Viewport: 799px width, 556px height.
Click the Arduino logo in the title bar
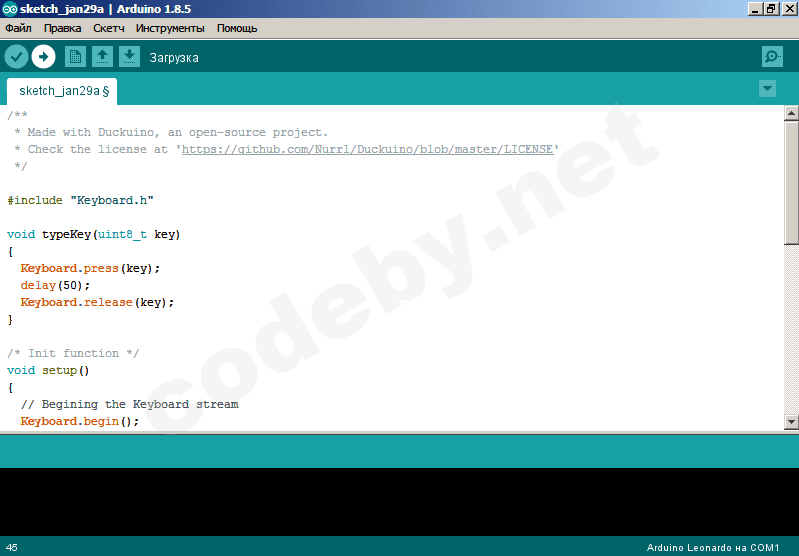point(9,9)
